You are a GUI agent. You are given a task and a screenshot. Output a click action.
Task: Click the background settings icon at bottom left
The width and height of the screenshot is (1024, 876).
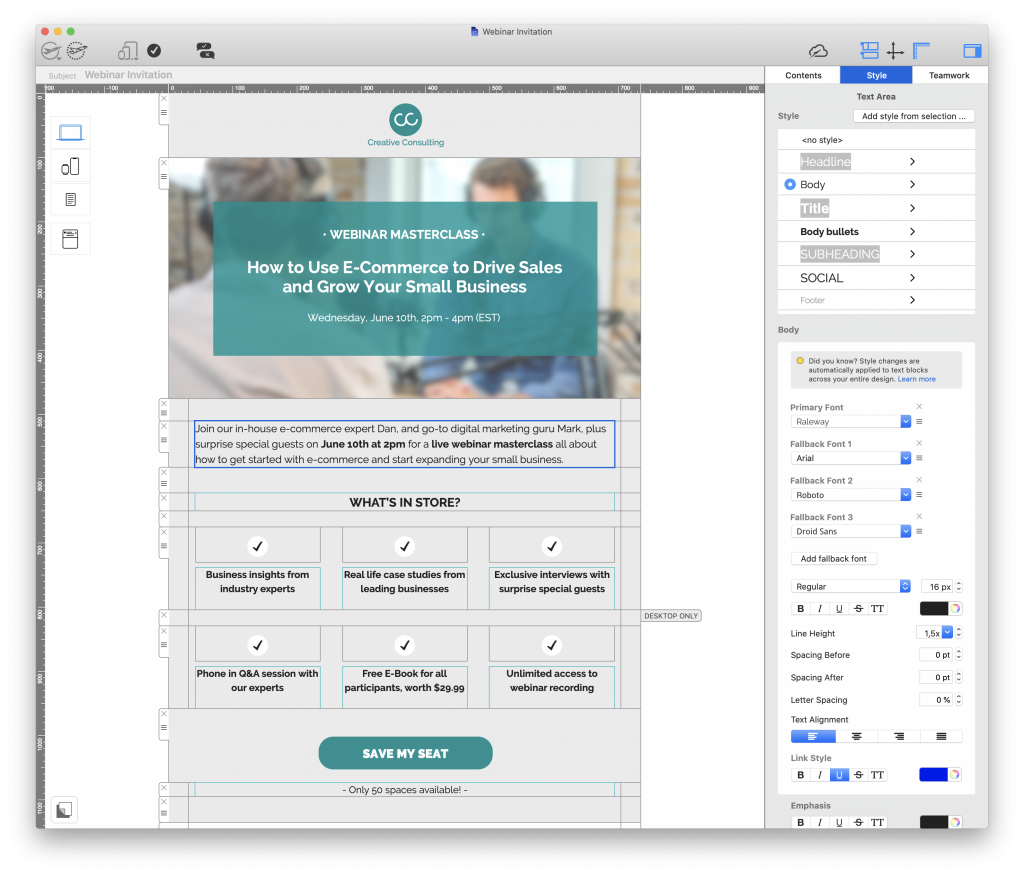pyautogui.click(x=64, y=810)
